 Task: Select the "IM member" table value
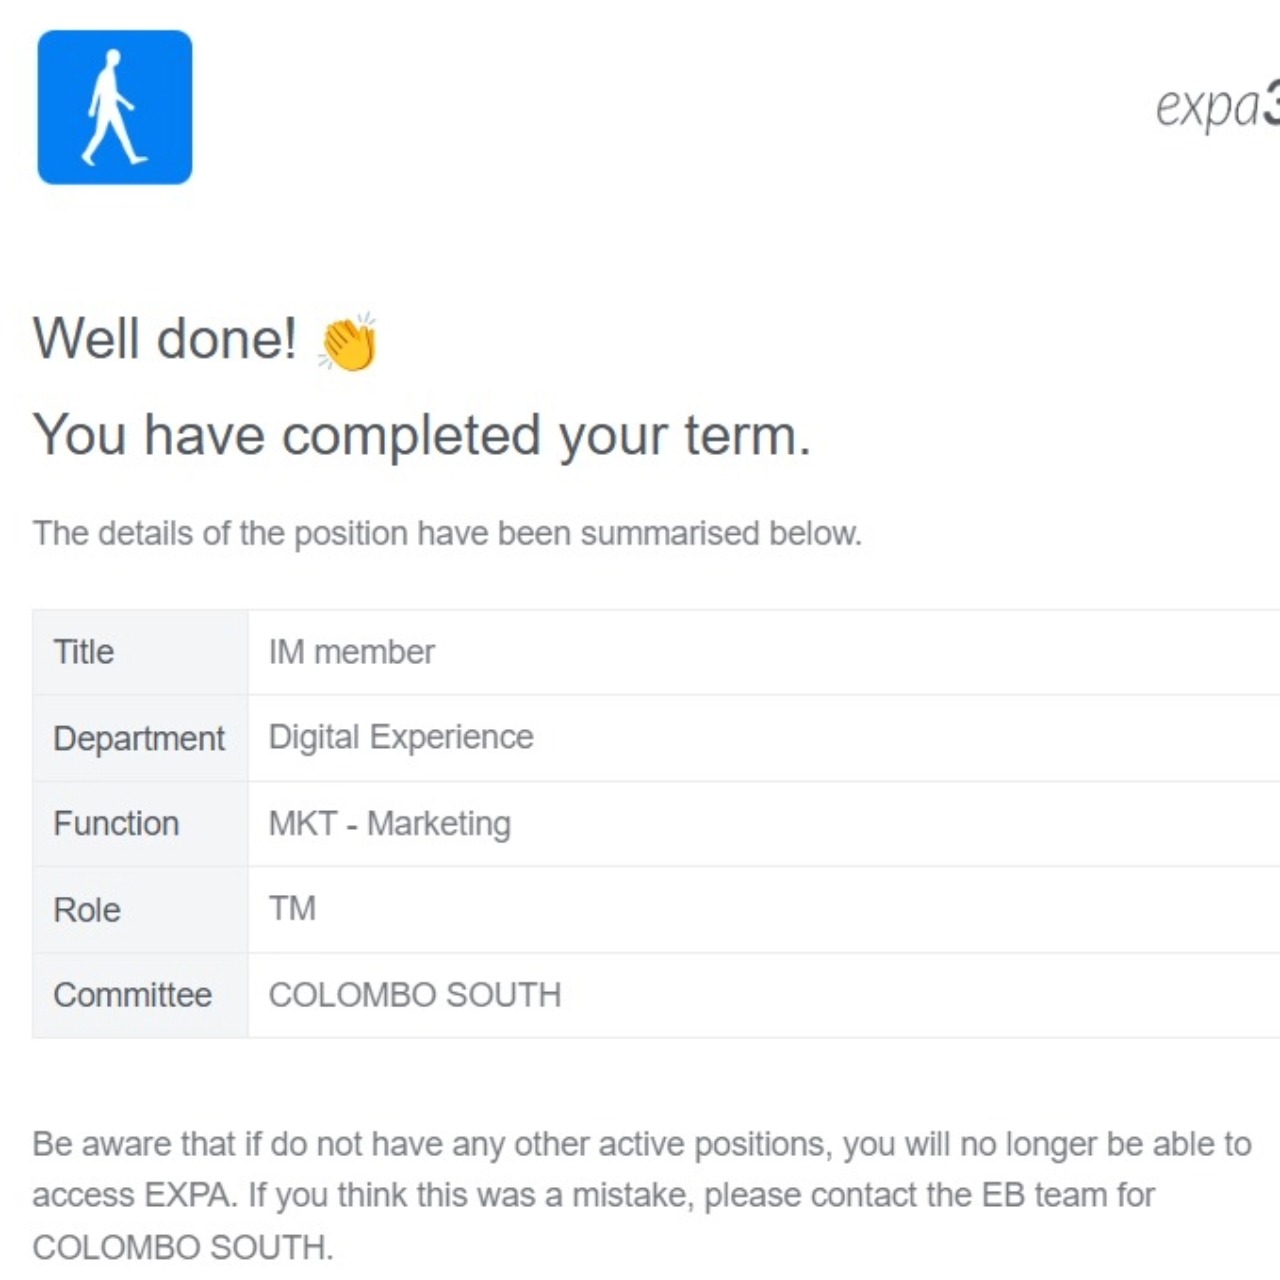click(x=352, y=652)
